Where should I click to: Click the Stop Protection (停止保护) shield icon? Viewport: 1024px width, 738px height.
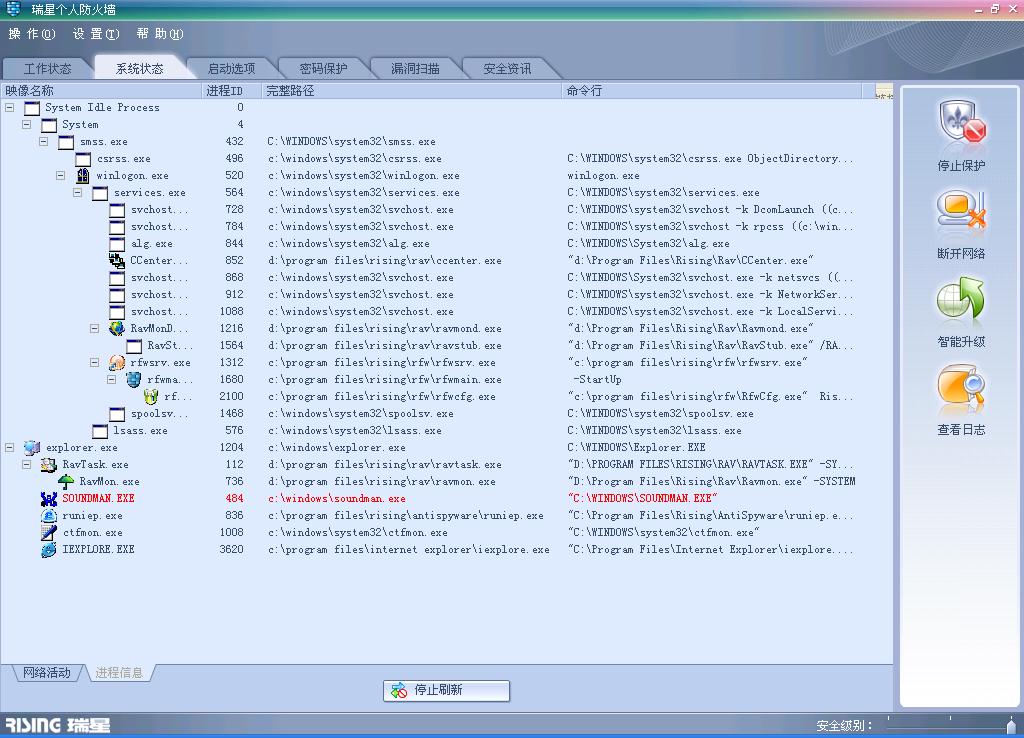(x=961, y=125)
